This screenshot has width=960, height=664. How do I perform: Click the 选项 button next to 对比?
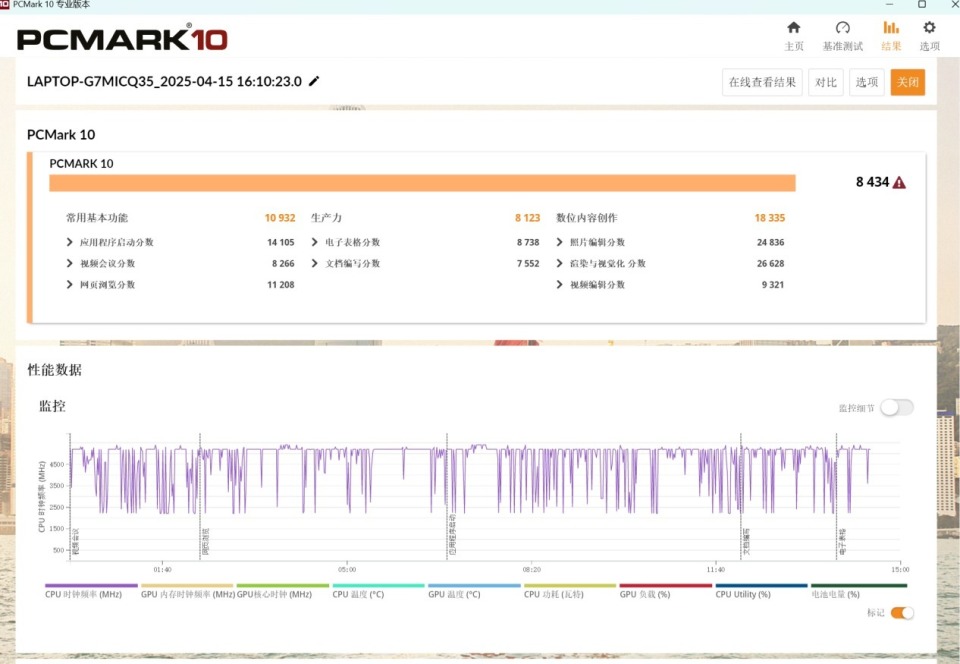click(x=866, y=82)
